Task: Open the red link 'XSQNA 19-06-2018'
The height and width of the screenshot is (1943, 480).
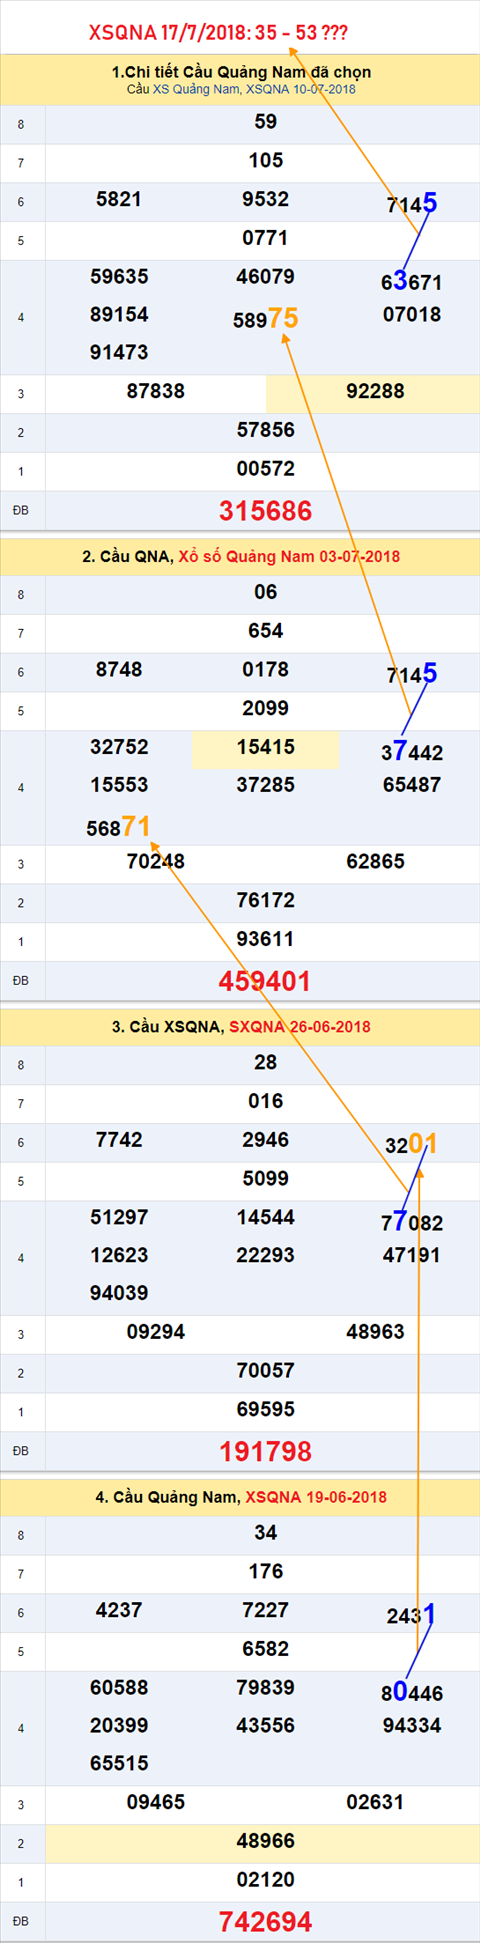Action: point(316,1497)
